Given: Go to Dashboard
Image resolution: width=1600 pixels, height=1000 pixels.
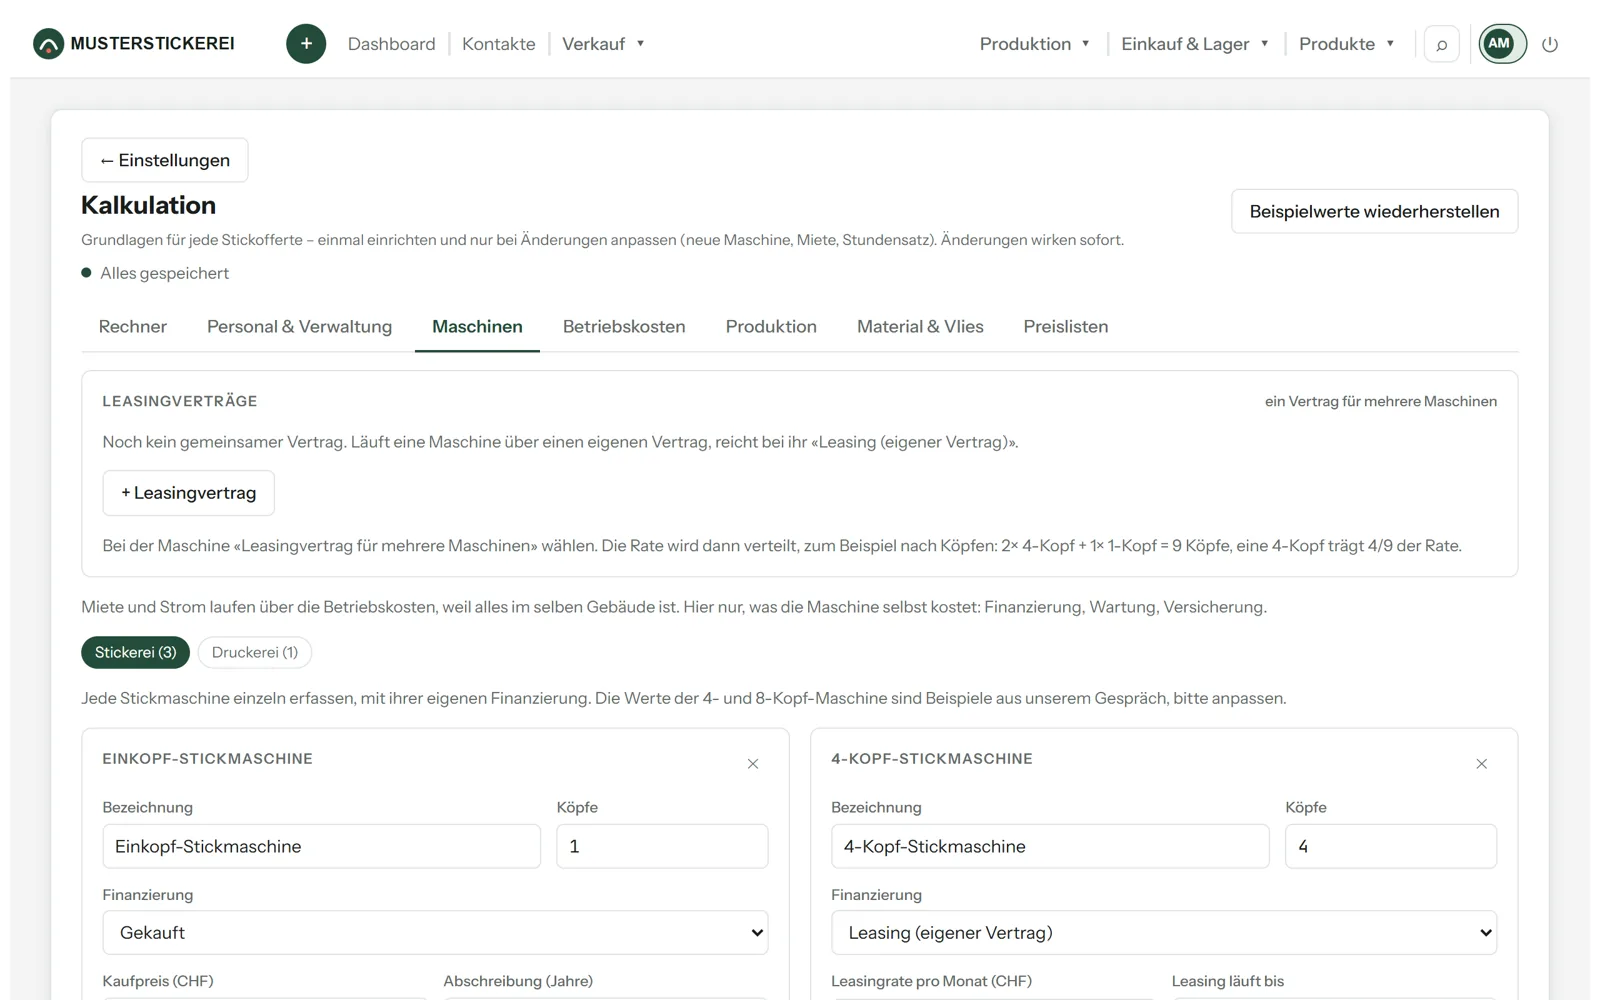Looking at the screenshot, I should [x=392, y=44].
